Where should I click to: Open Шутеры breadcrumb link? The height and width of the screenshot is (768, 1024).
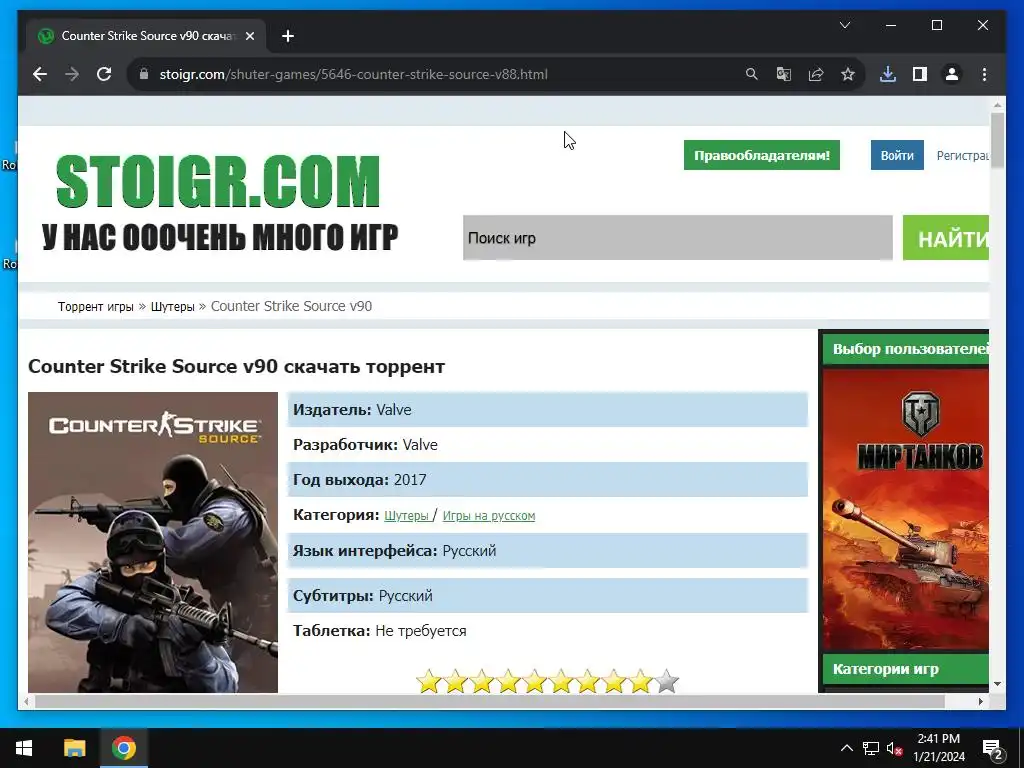point(172,306)
